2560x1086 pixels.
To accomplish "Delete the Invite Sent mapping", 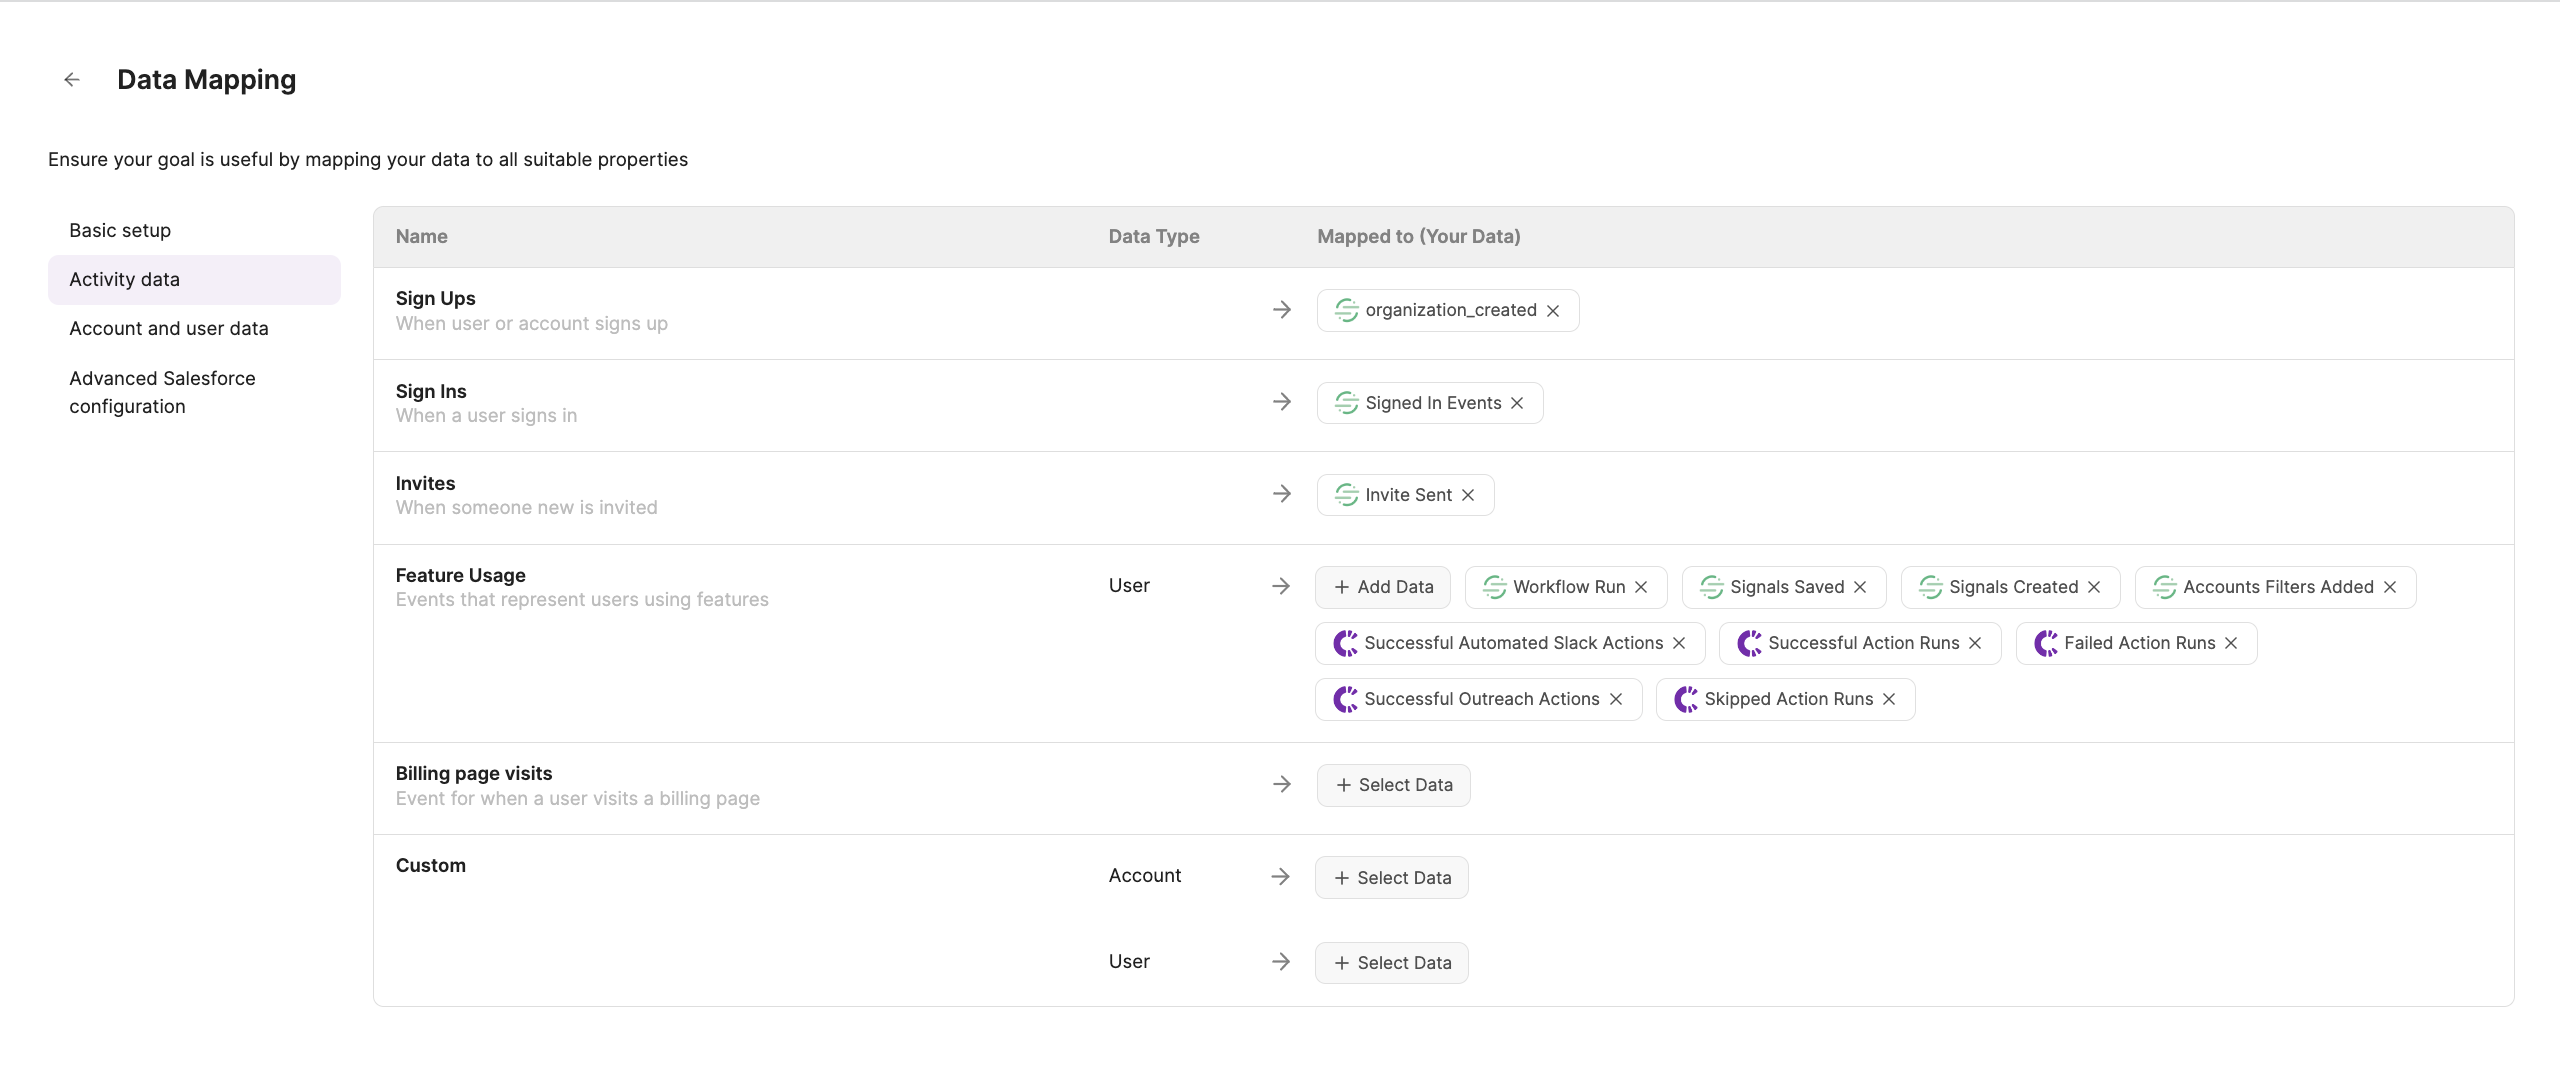I will coord(1468,495).
